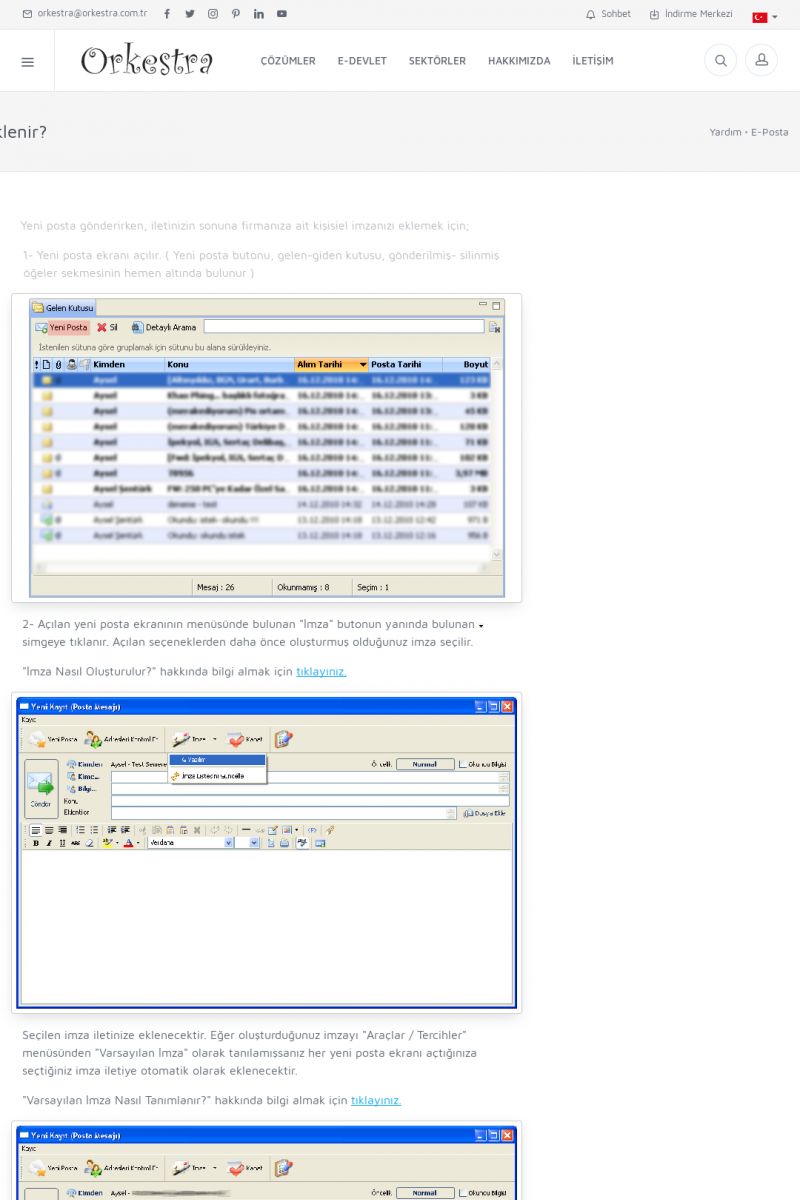The image size is (800, 1200).
Task: Open the İndirme Merkezi link
Action: click(691, 14)
